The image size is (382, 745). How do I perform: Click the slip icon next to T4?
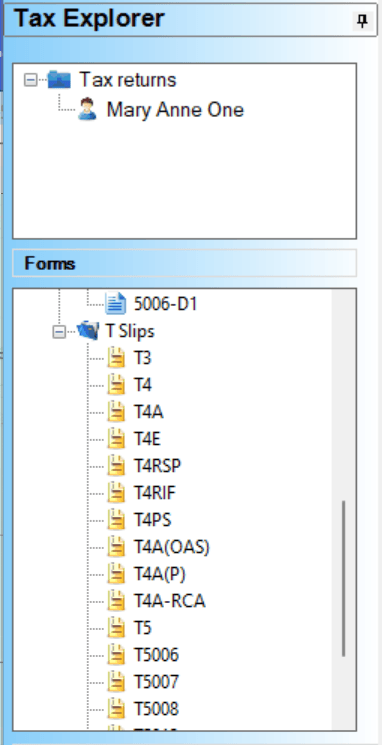point(116,384)
